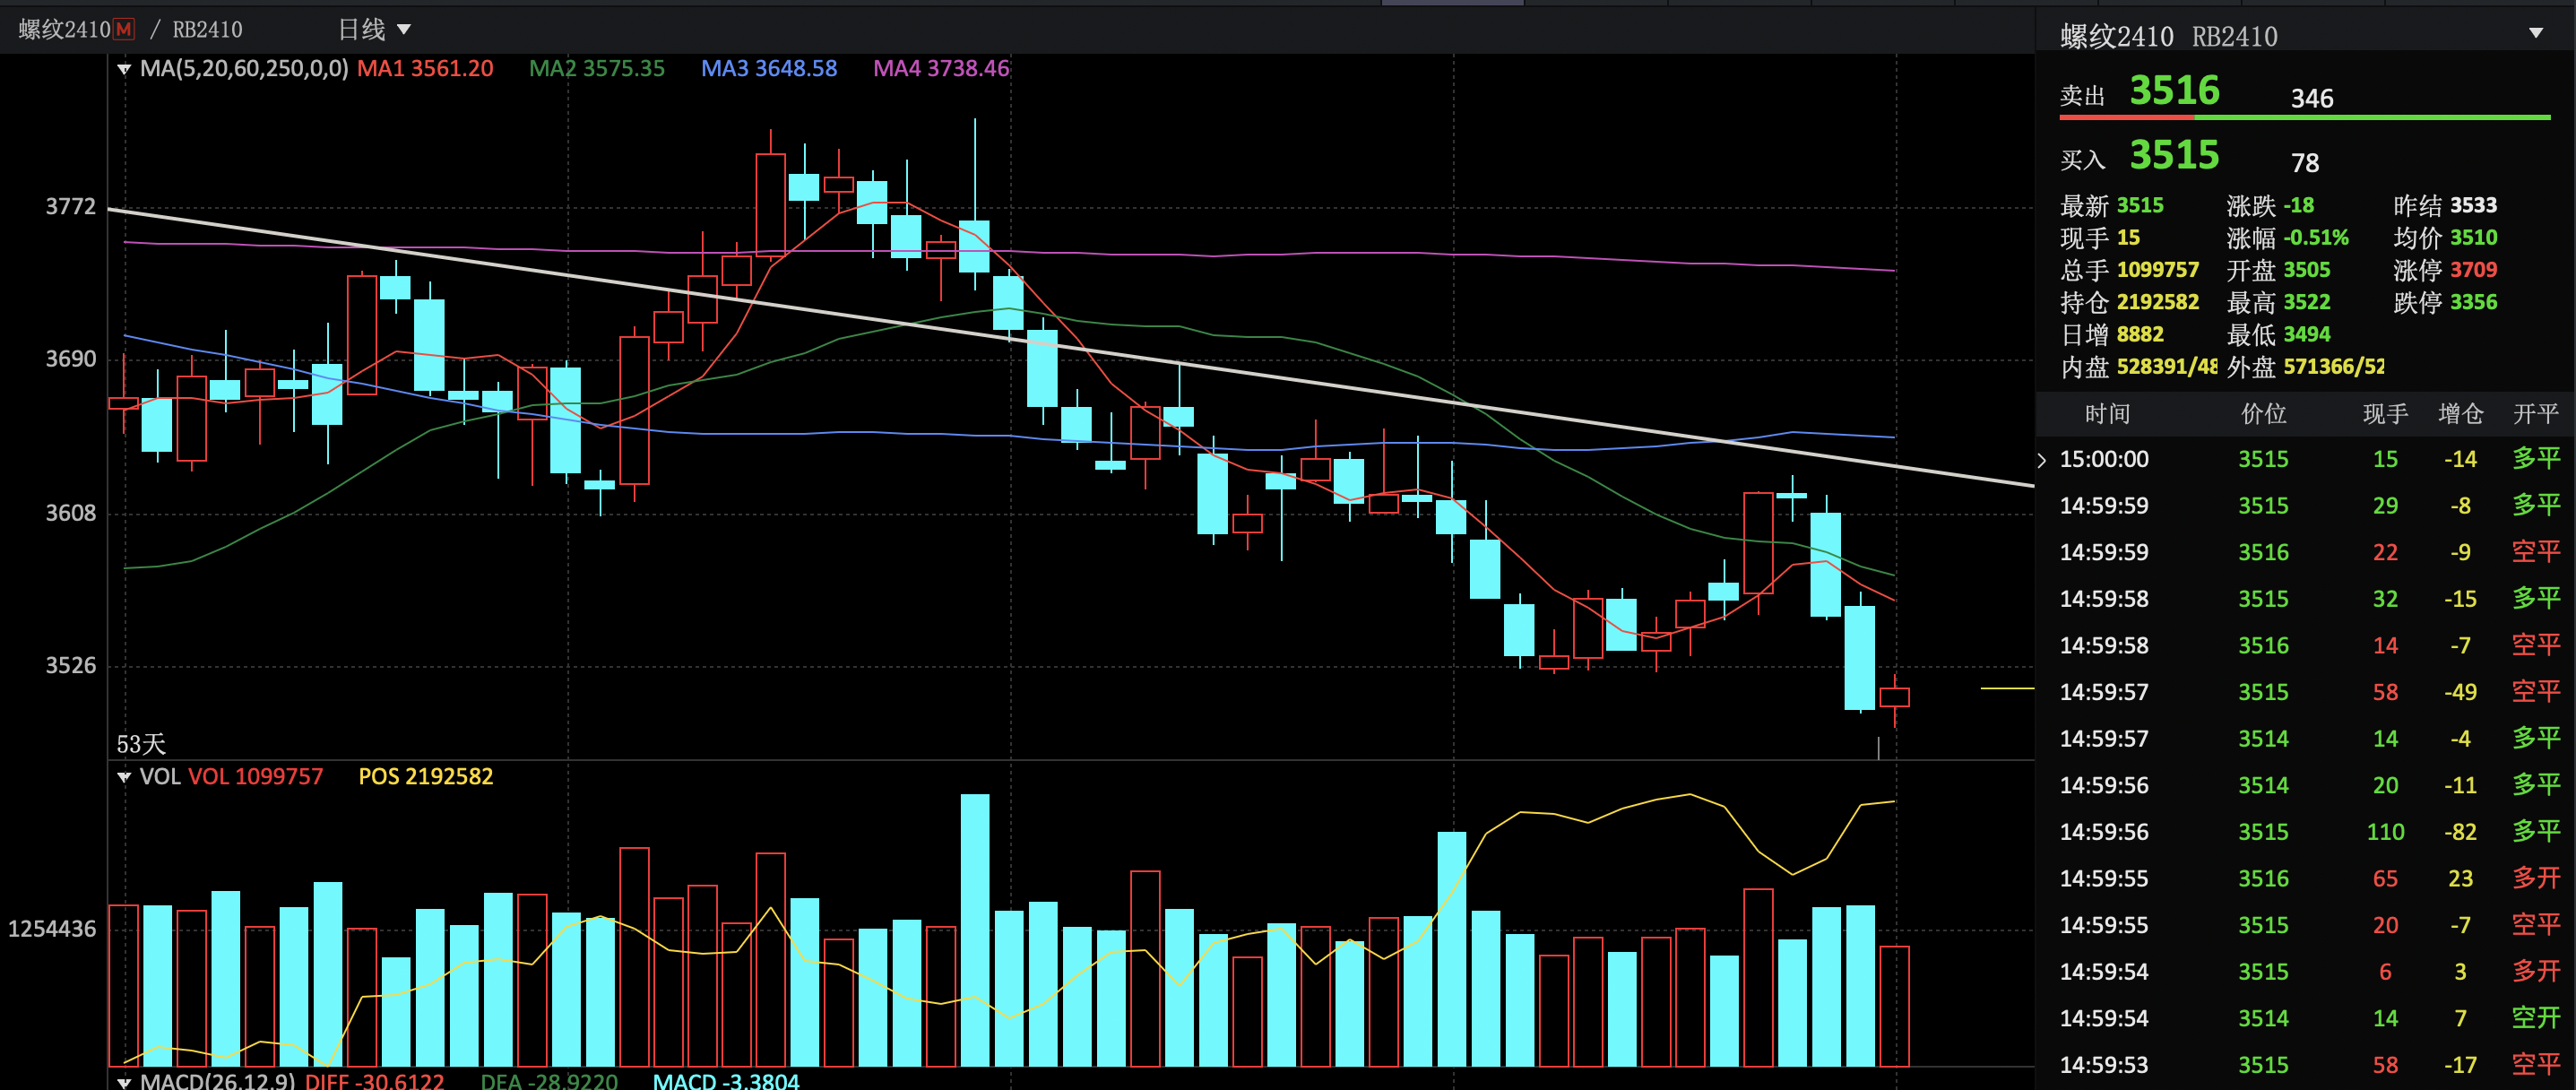Click the 最低 3494 field

[x=2278, y=334]
